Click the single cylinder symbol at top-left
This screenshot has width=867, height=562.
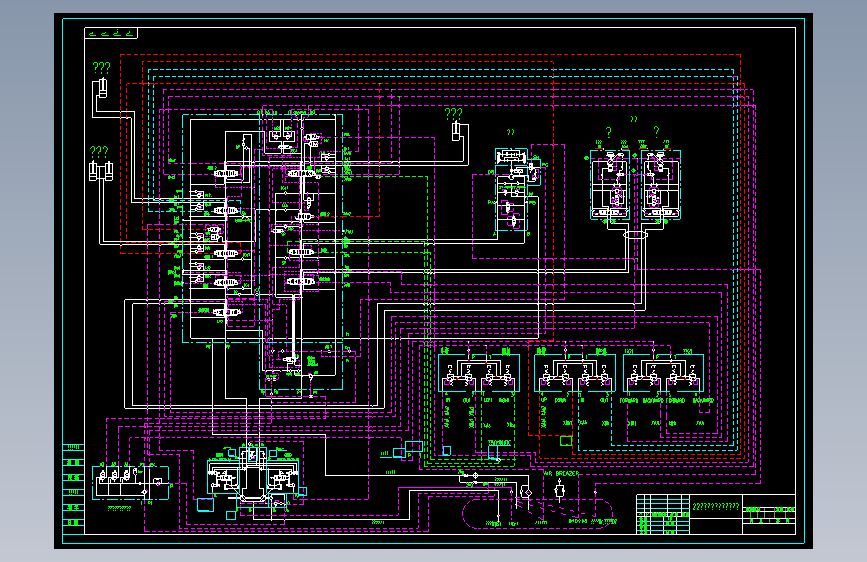point(102,89)
